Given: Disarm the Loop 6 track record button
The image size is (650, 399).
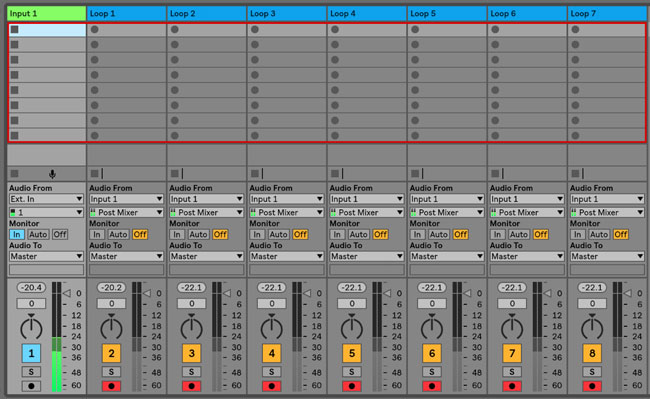Looking at the screenshot, I should 512,386.
